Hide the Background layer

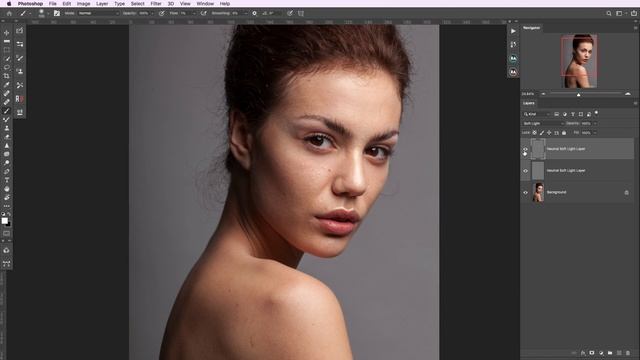[x=525, y=192]
